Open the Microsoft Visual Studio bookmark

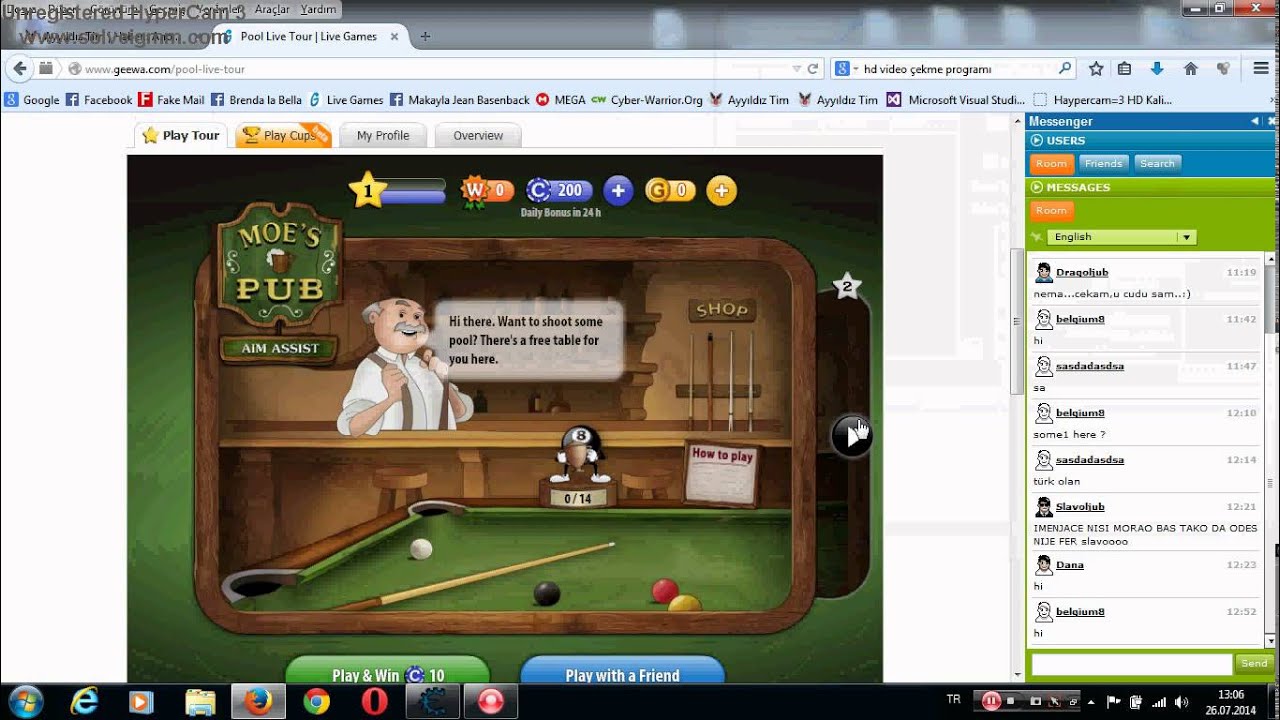pos(956,100)
